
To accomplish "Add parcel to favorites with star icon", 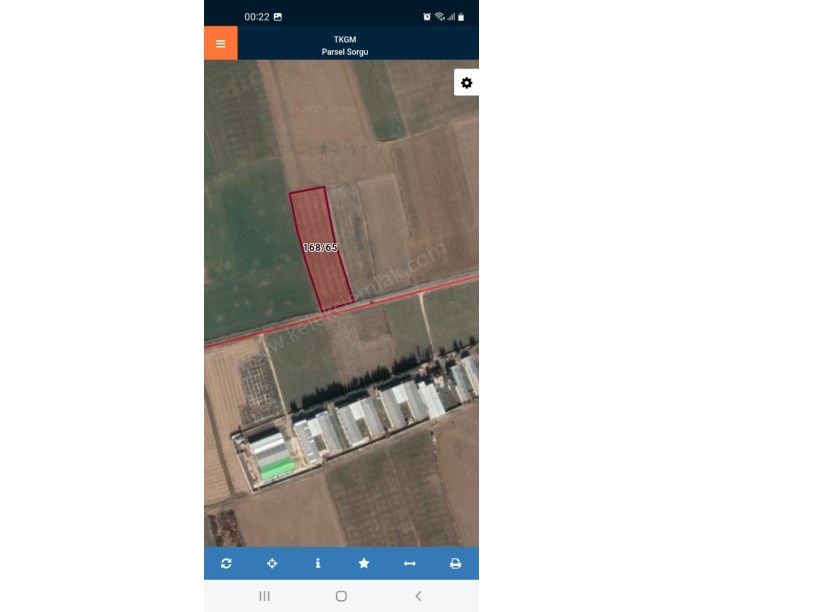I will pyautogui.click(x=364, y=563).
